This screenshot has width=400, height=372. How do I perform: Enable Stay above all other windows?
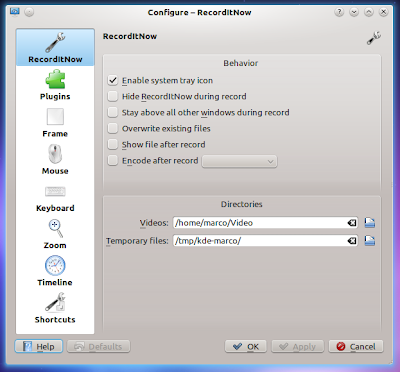(x=113, y=112)
